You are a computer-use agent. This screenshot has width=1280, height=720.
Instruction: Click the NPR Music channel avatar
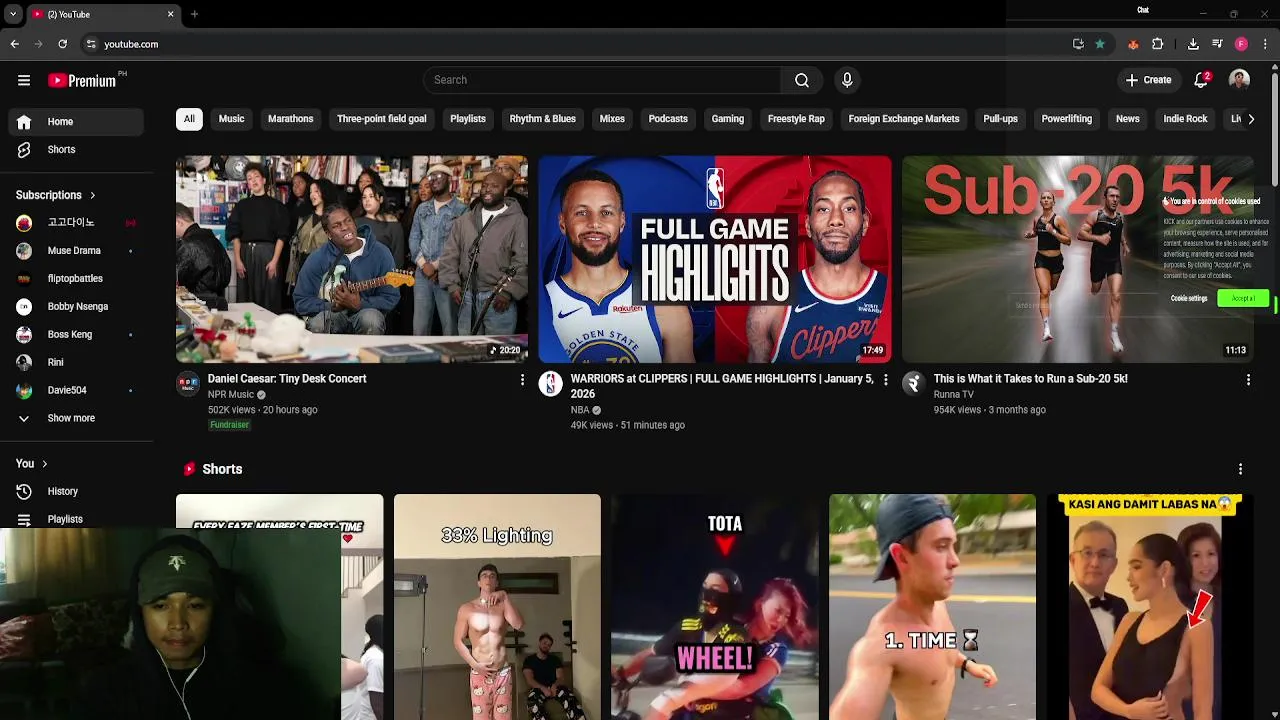coord(188,383)
